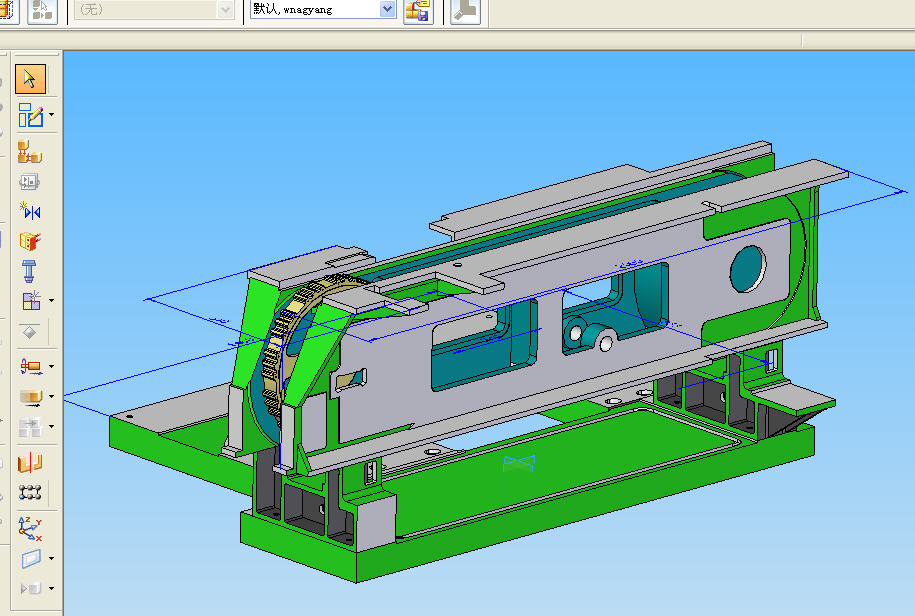The height and width of the screenshot is (616, 915).
Task: Click the teal round hole on the grey plate
Action: click(x=748, y=269)
